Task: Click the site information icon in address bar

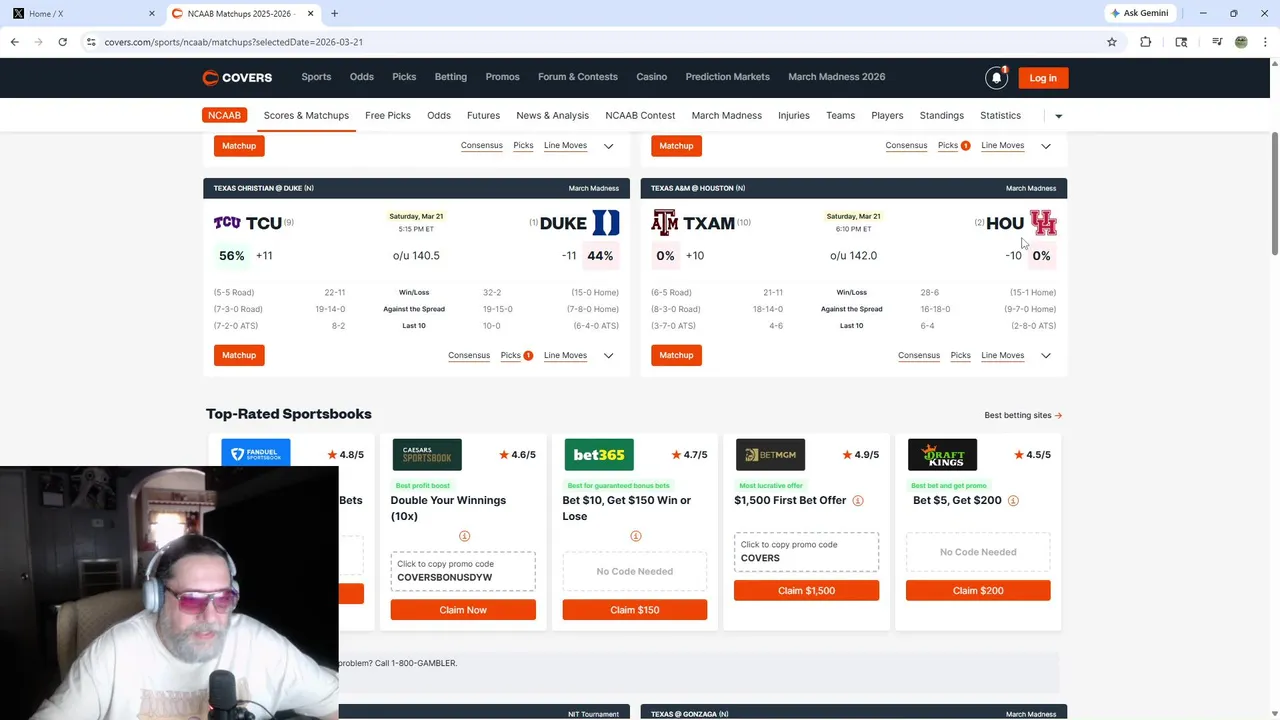Action: (x=91, y=42)
